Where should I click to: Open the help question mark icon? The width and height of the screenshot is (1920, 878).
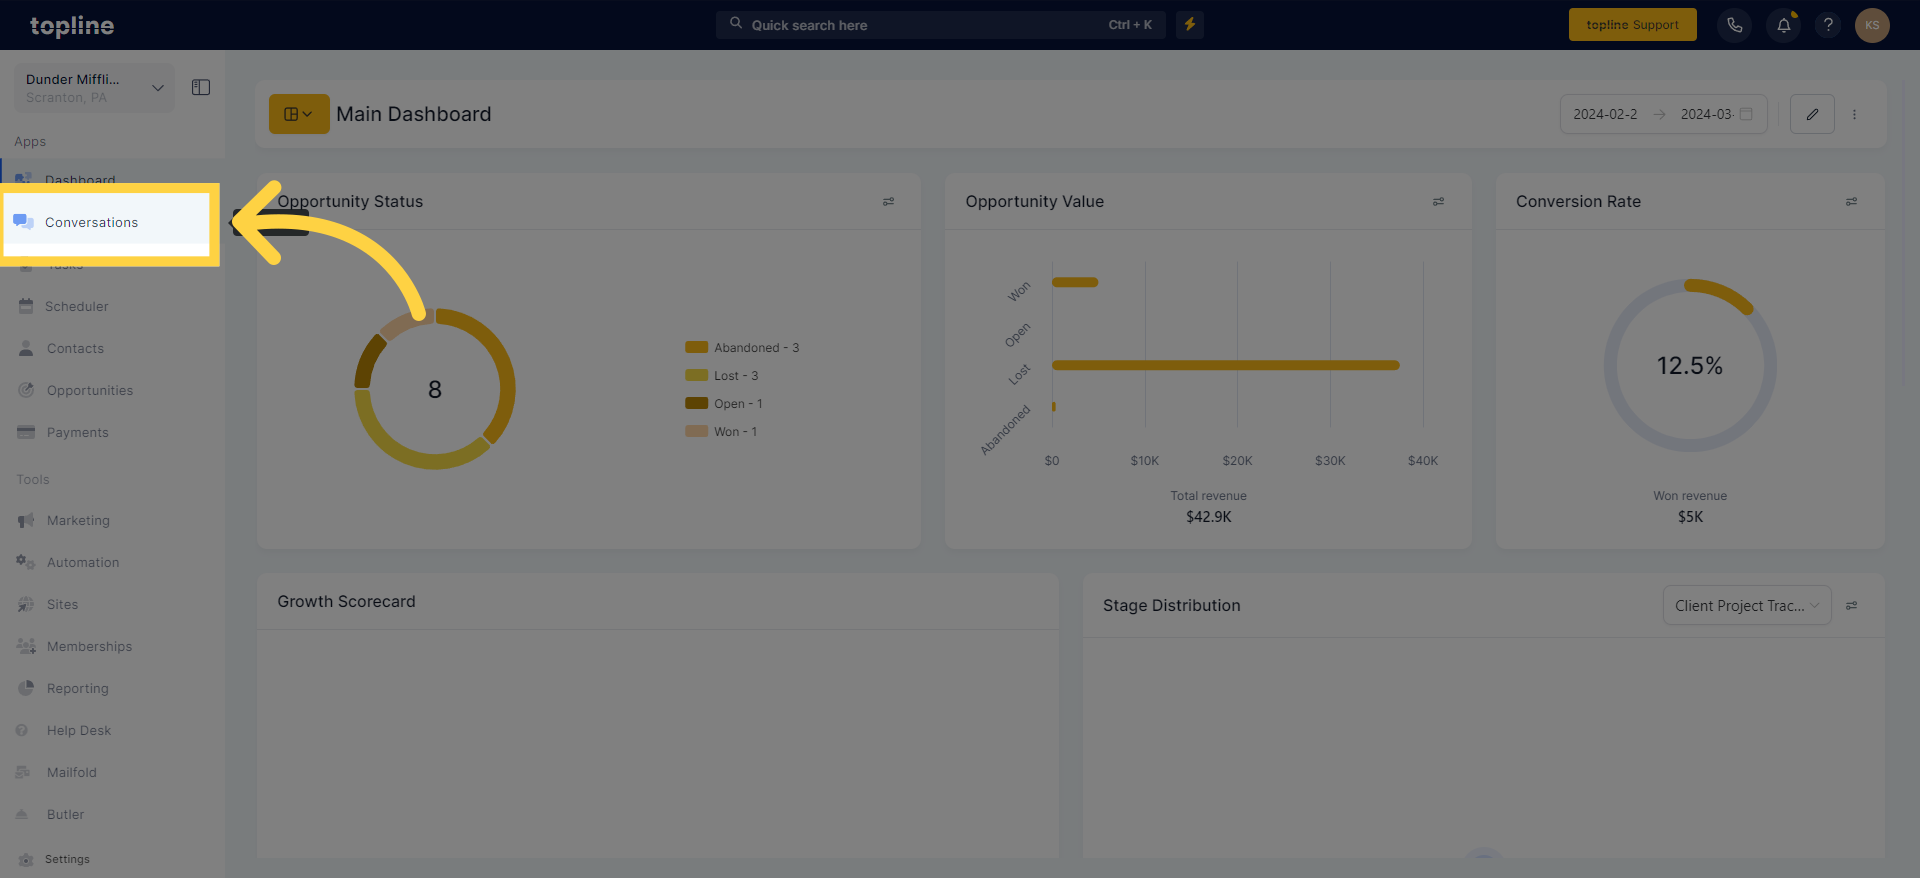pos(1828,25)
